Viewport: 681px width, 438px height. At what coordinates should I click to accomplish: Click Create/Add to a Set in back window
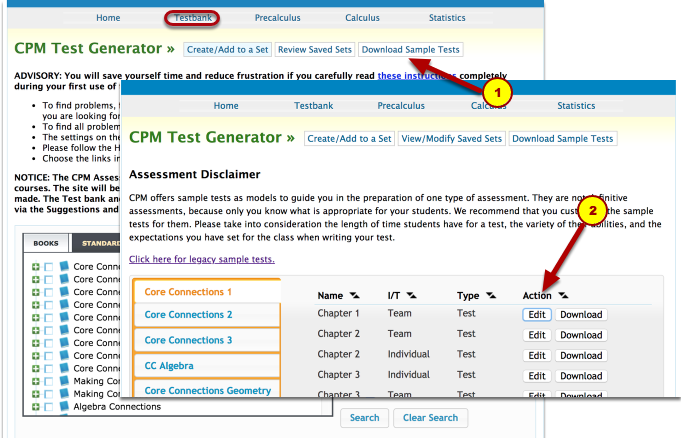pyautogui.click(x=228, y=50)
